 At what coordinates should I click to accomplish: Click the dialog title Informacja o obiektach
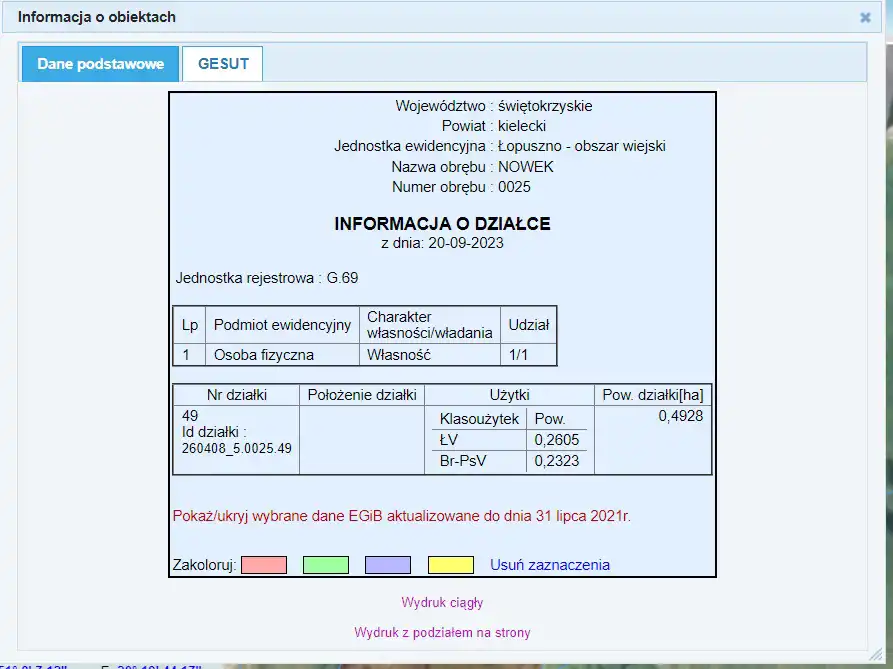point(97,17)
